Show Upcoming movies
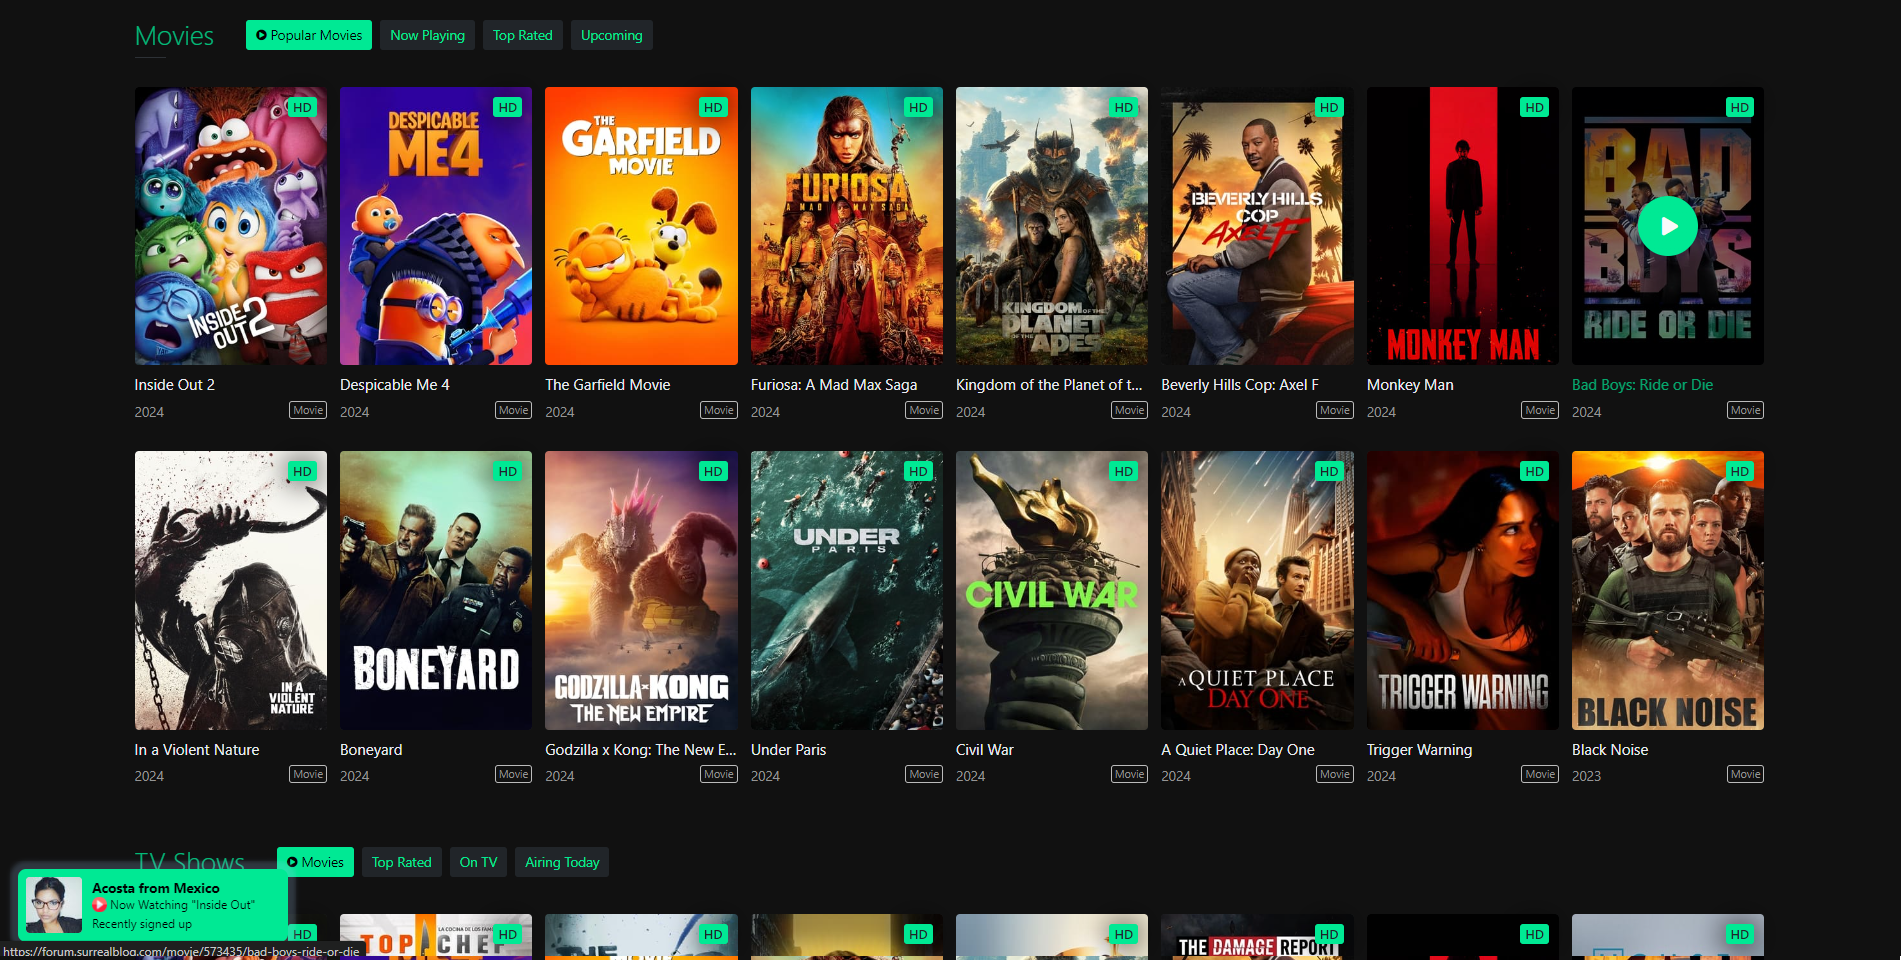This screenshot has width=1901, height=960. [x=611, y=35]
